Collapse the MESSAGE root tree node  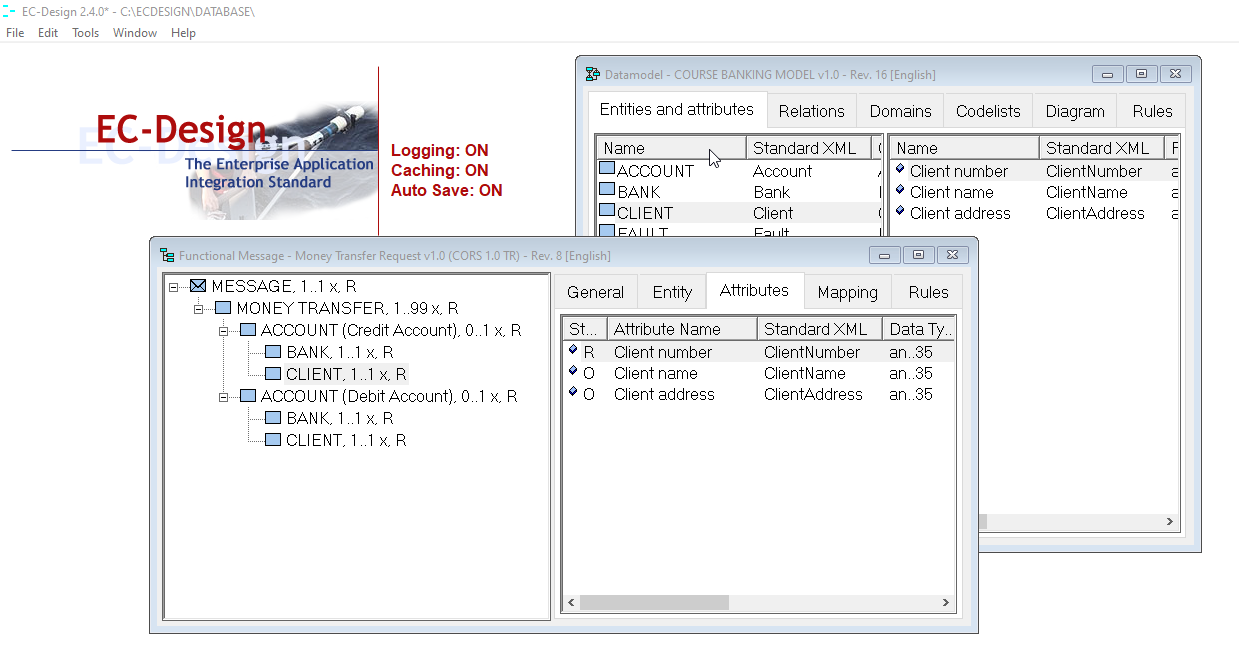click(x=174, y=287)
